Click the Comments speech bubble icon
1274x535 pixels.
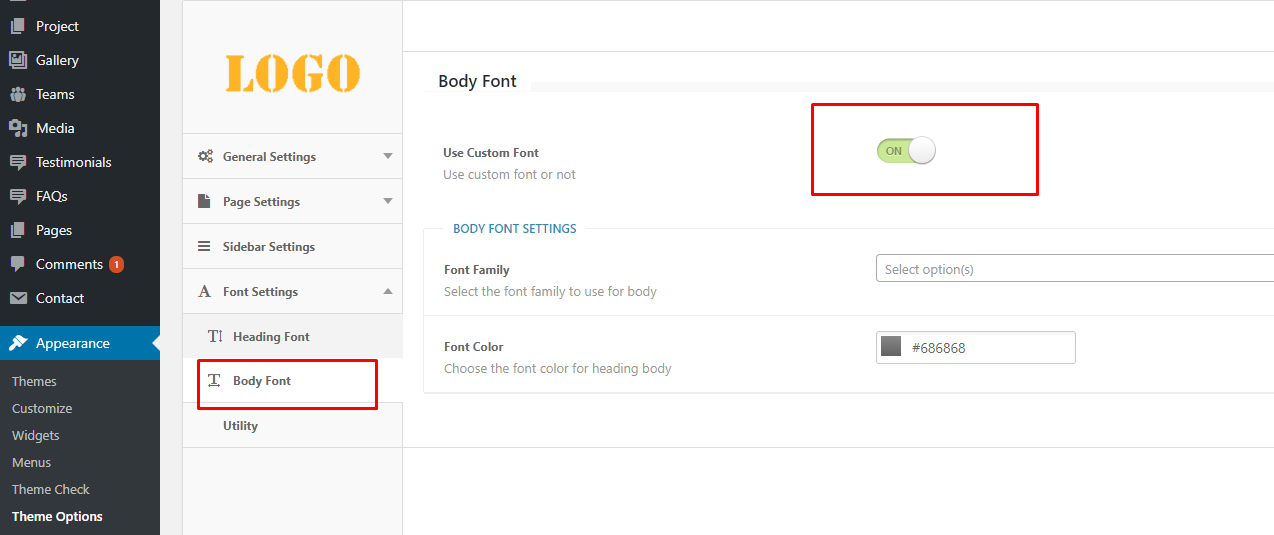pos(18,264)
